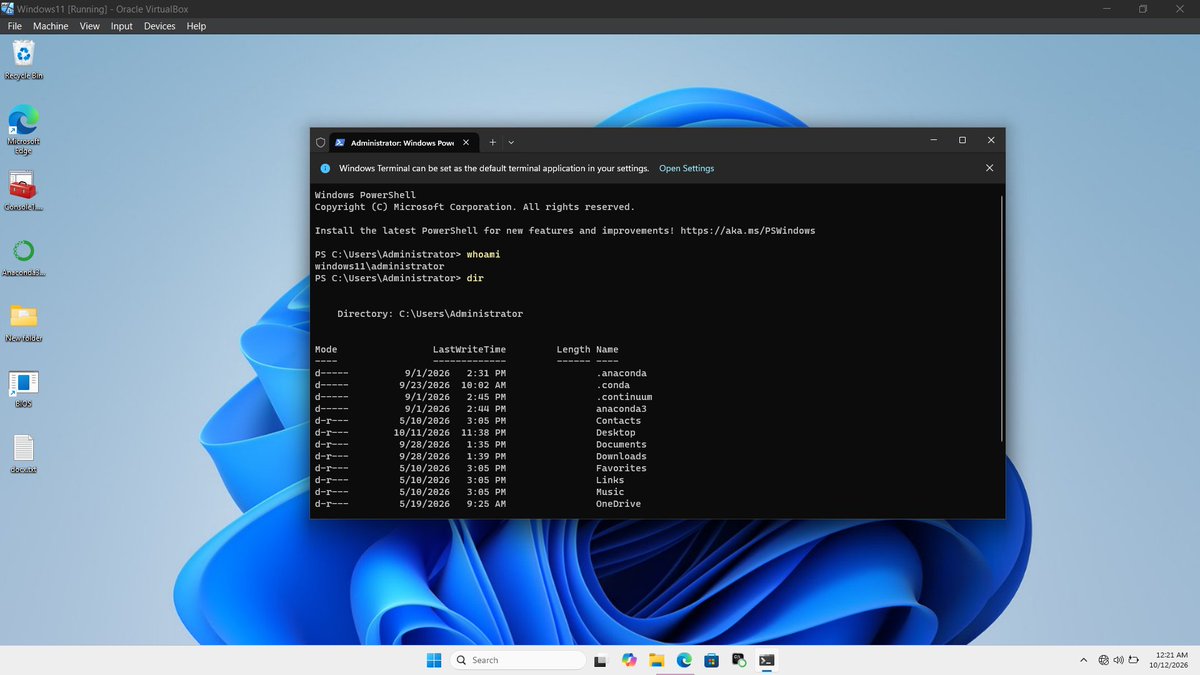This screenshot has width=1200, height=675.
Task: Open the Recycle Bin desktop icon
Action: pos(24,59)
